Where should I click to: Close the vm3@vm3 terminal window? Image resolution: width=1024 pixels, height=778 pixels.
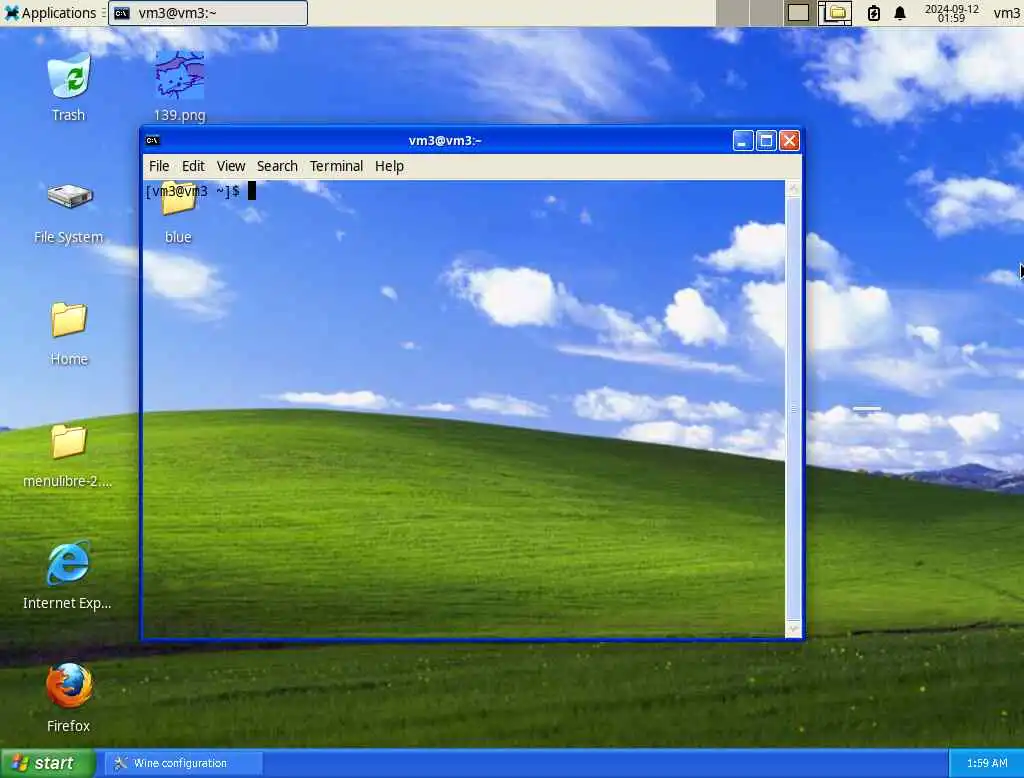790,140
